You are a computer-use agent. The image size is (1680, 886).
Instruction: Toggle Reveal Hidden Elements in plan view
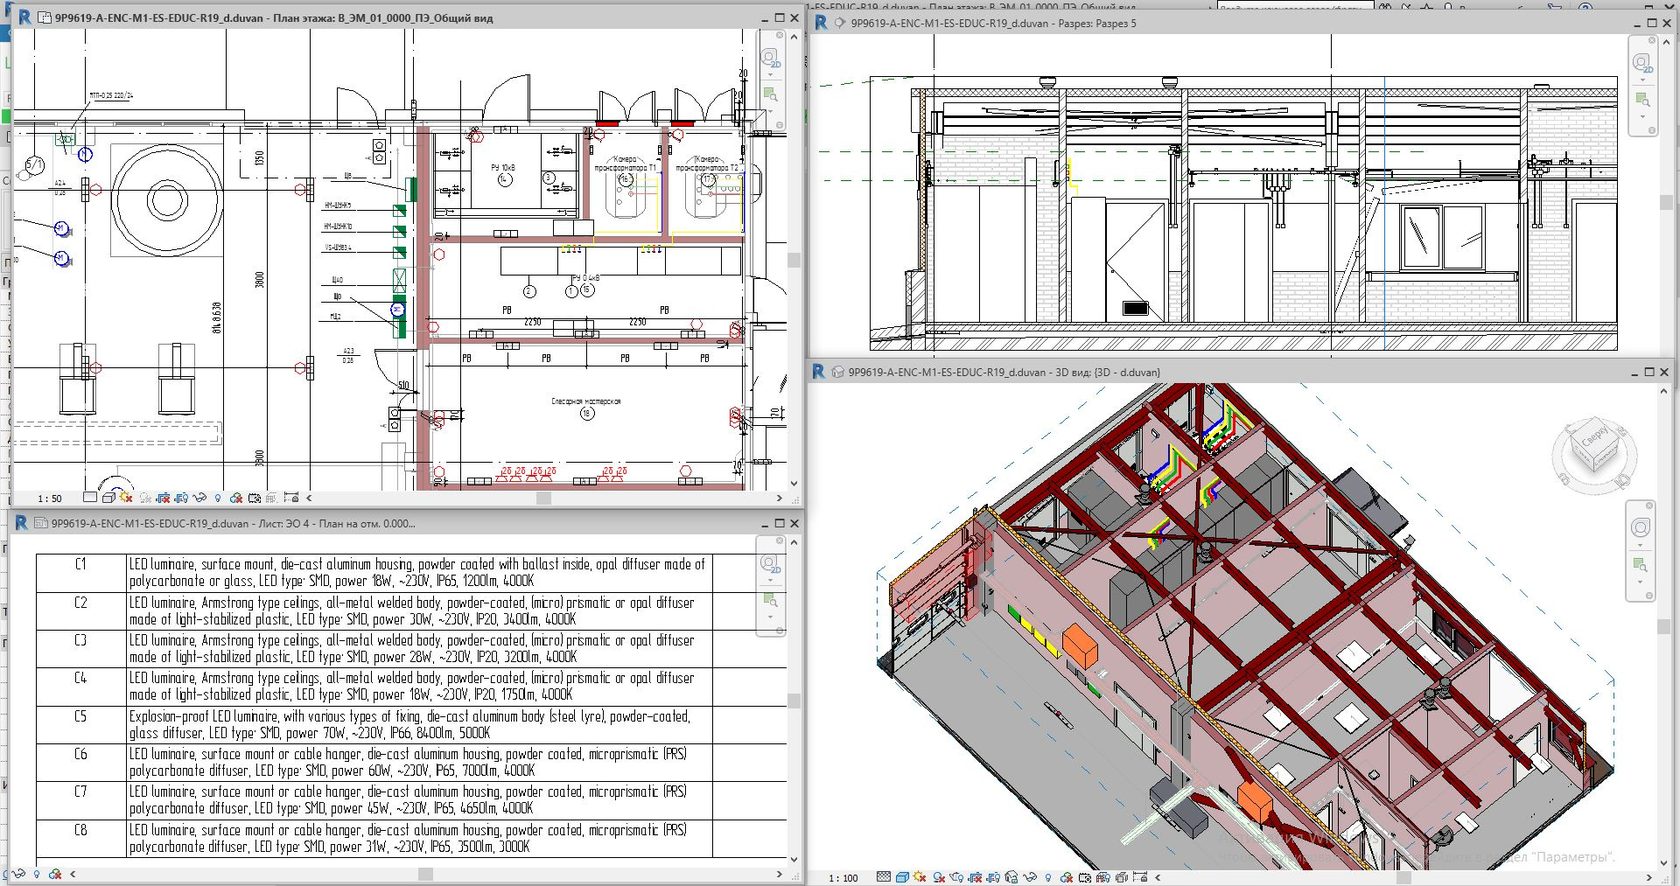point(218,497)
